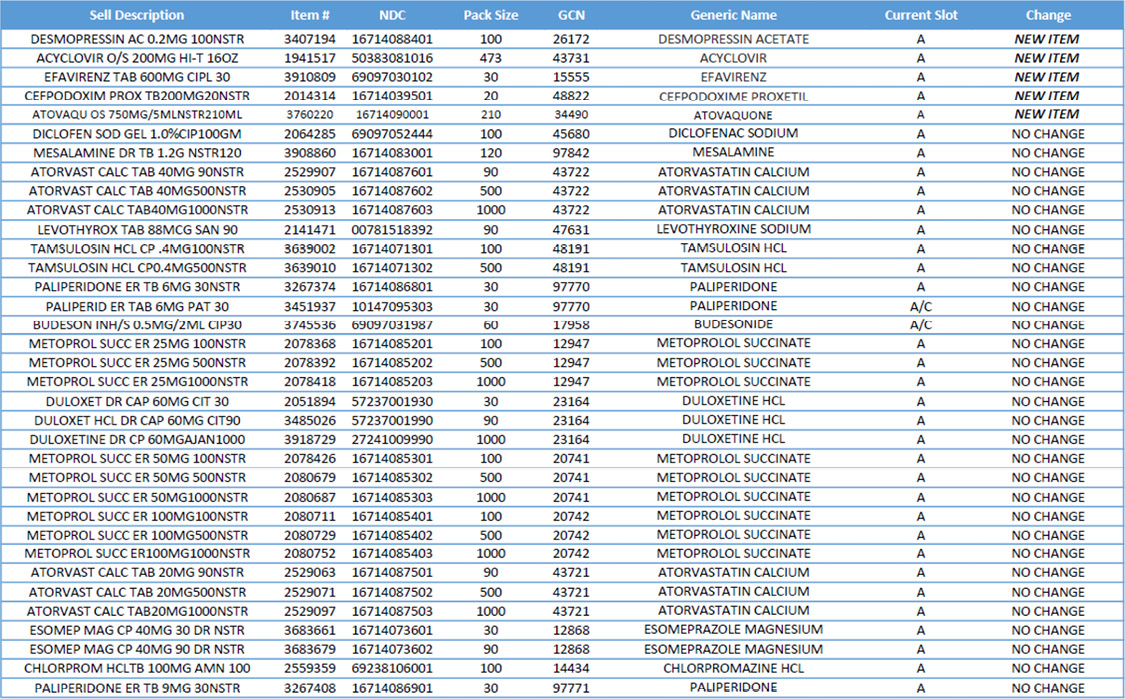The height and width of the screenshot is (699, 1125).
Task: Select NEW ITEM in the EFAVIRENZ row
Action: pyautogui.click(x=1047, y=77)
